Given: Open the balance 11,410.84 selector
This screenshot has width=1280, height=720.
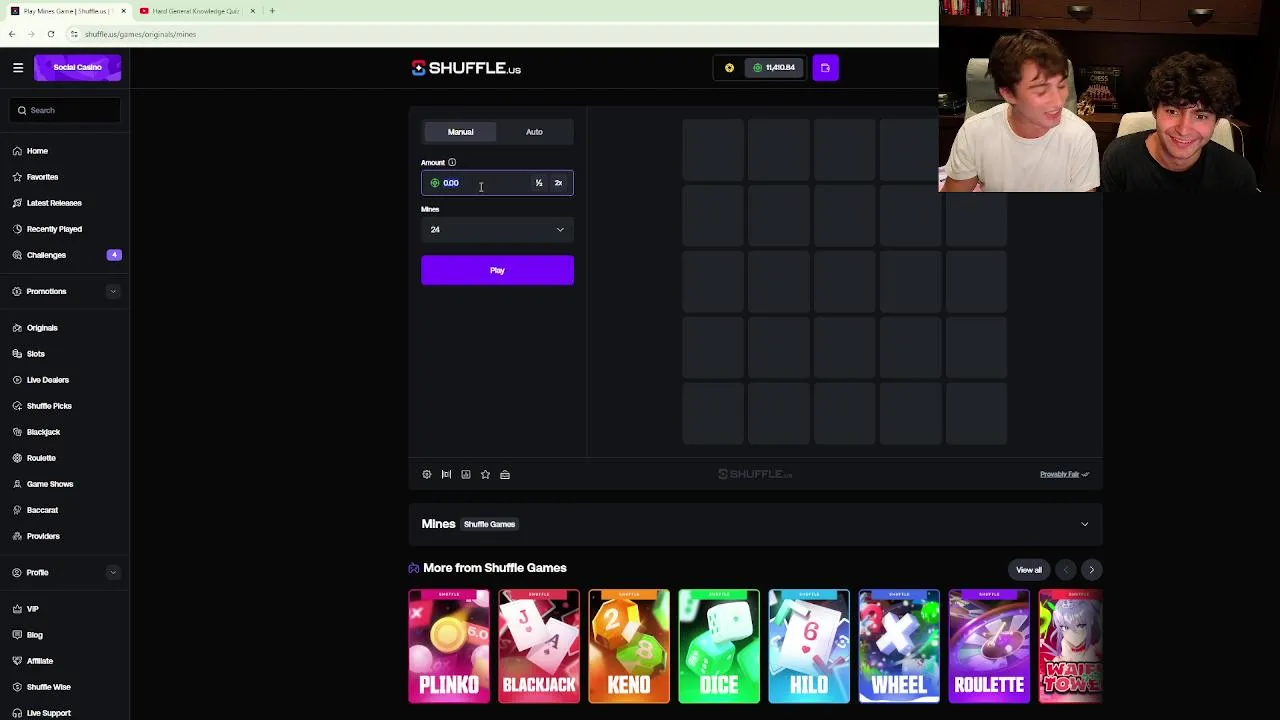Looking at the screenshot, I should pyautogui.click(x=775, y=68).
